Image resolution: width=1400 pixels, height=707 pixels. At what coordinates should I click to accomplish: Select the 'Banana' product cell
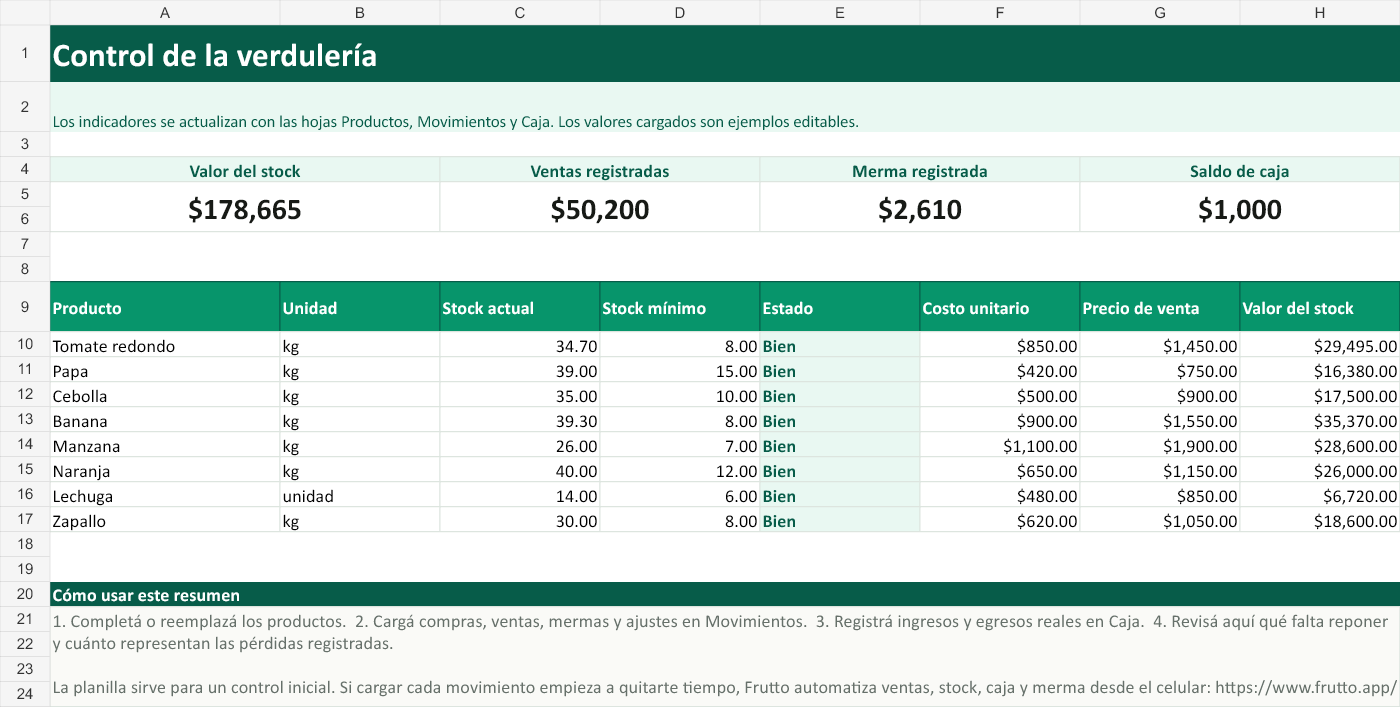tap(165, 420)
